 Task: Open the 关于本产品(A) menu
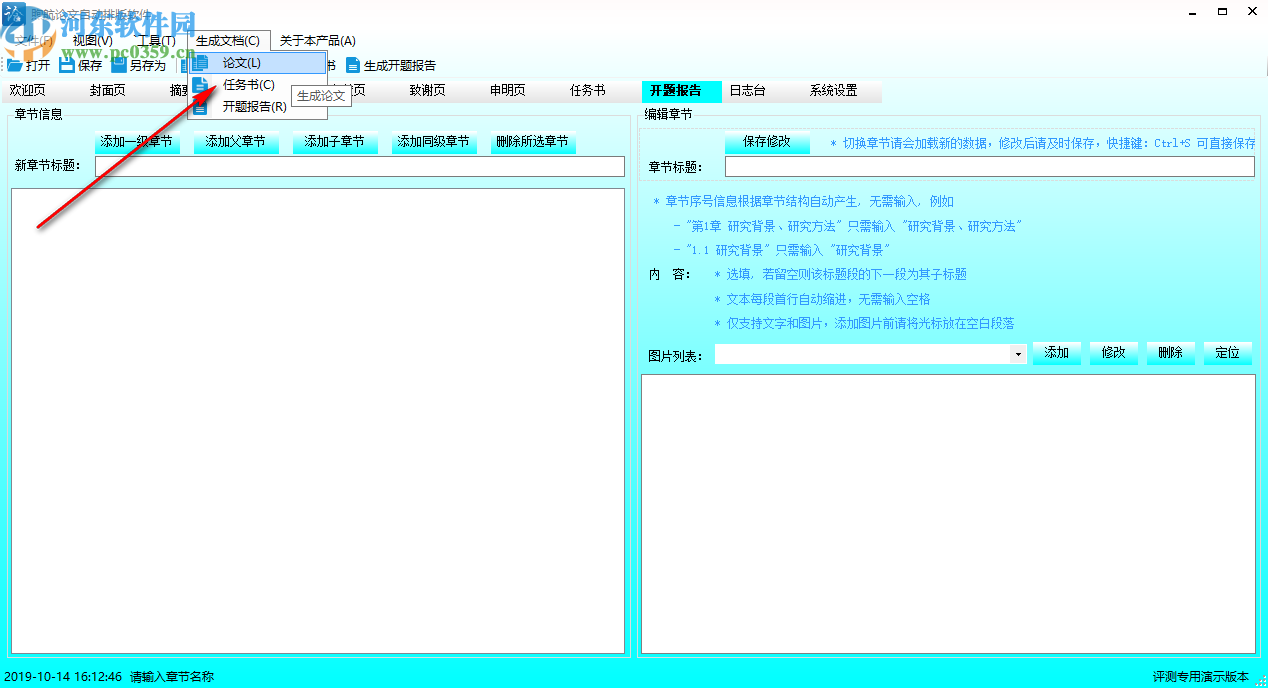[x=317, y=41]
